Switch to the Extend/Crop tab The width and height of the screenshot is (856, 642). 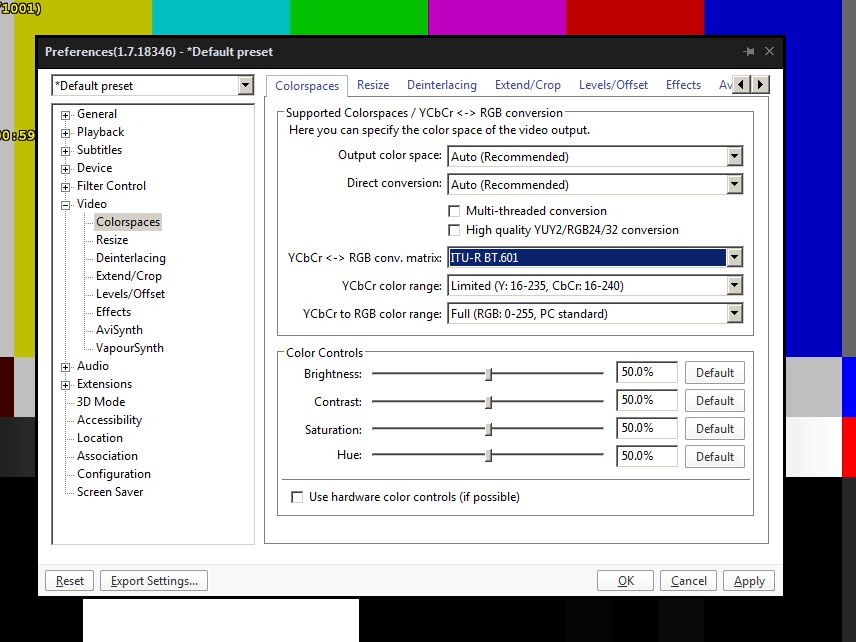tap(527, 85)
